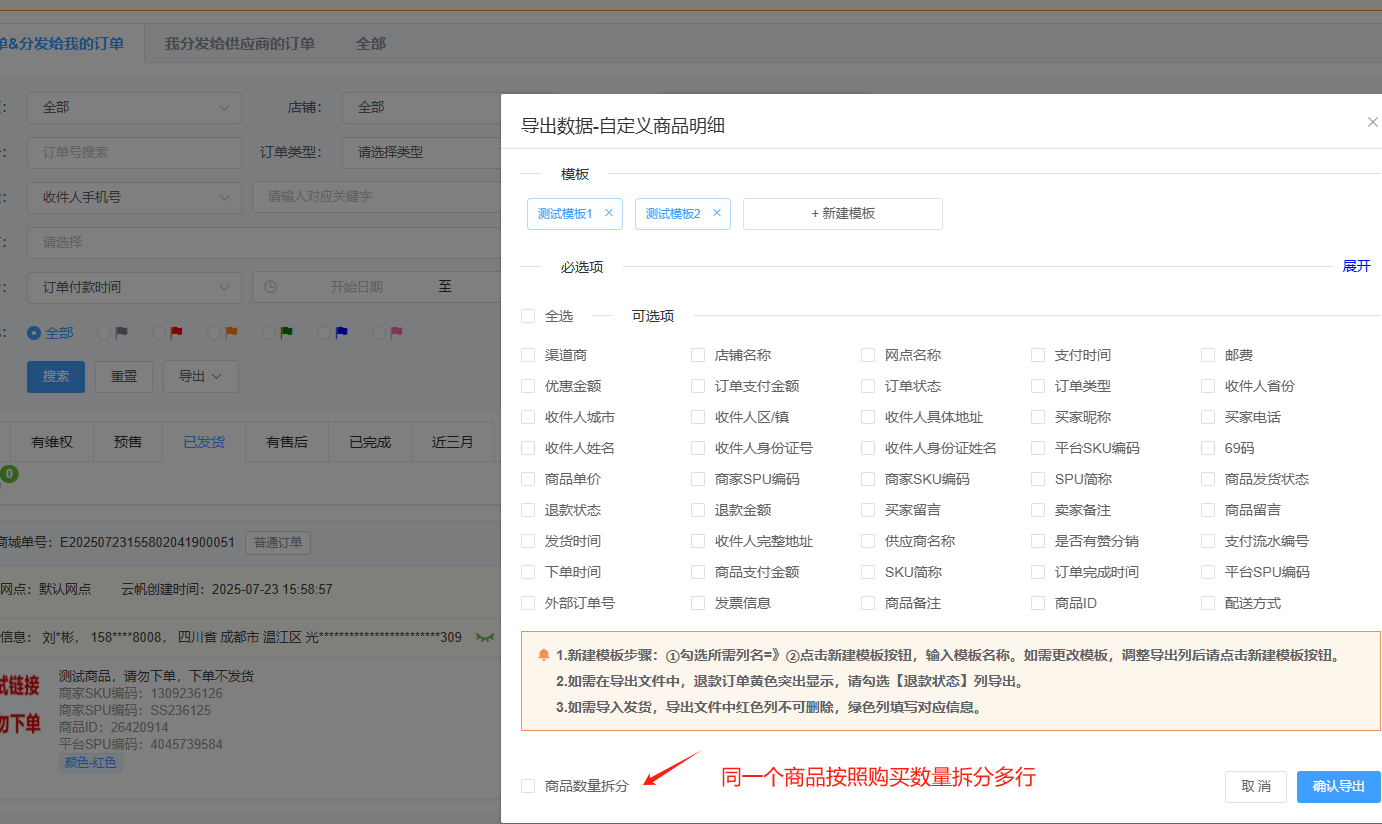Click the bell icon in the notice box
Viewport: 1382px width, 824px height.
[x=543, y=655]
